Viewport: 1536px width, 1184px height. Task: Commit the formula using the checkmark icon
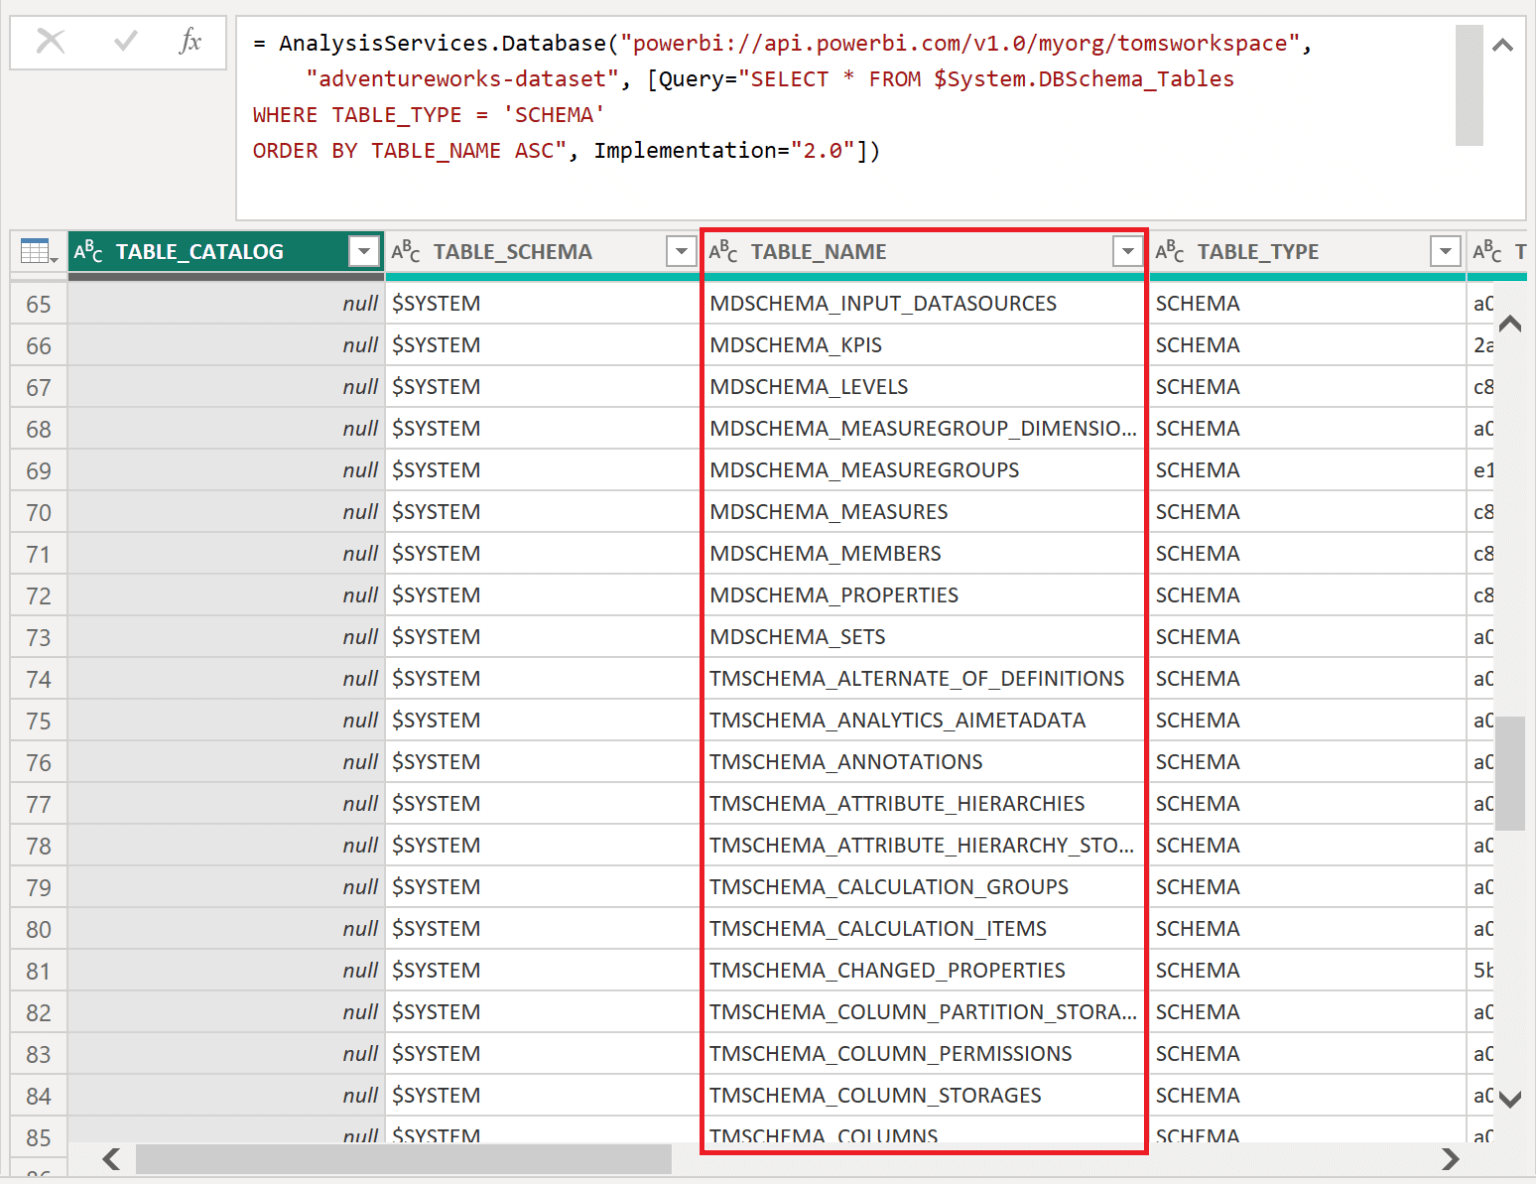tap(124, 42)
